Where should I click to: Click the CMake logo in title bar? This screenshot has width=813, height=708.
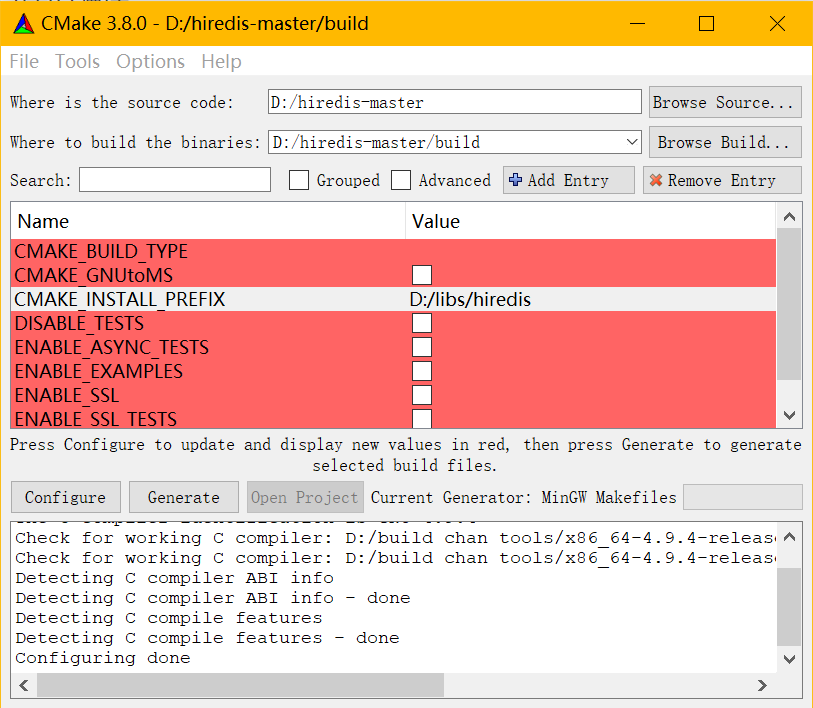[22, 23]
